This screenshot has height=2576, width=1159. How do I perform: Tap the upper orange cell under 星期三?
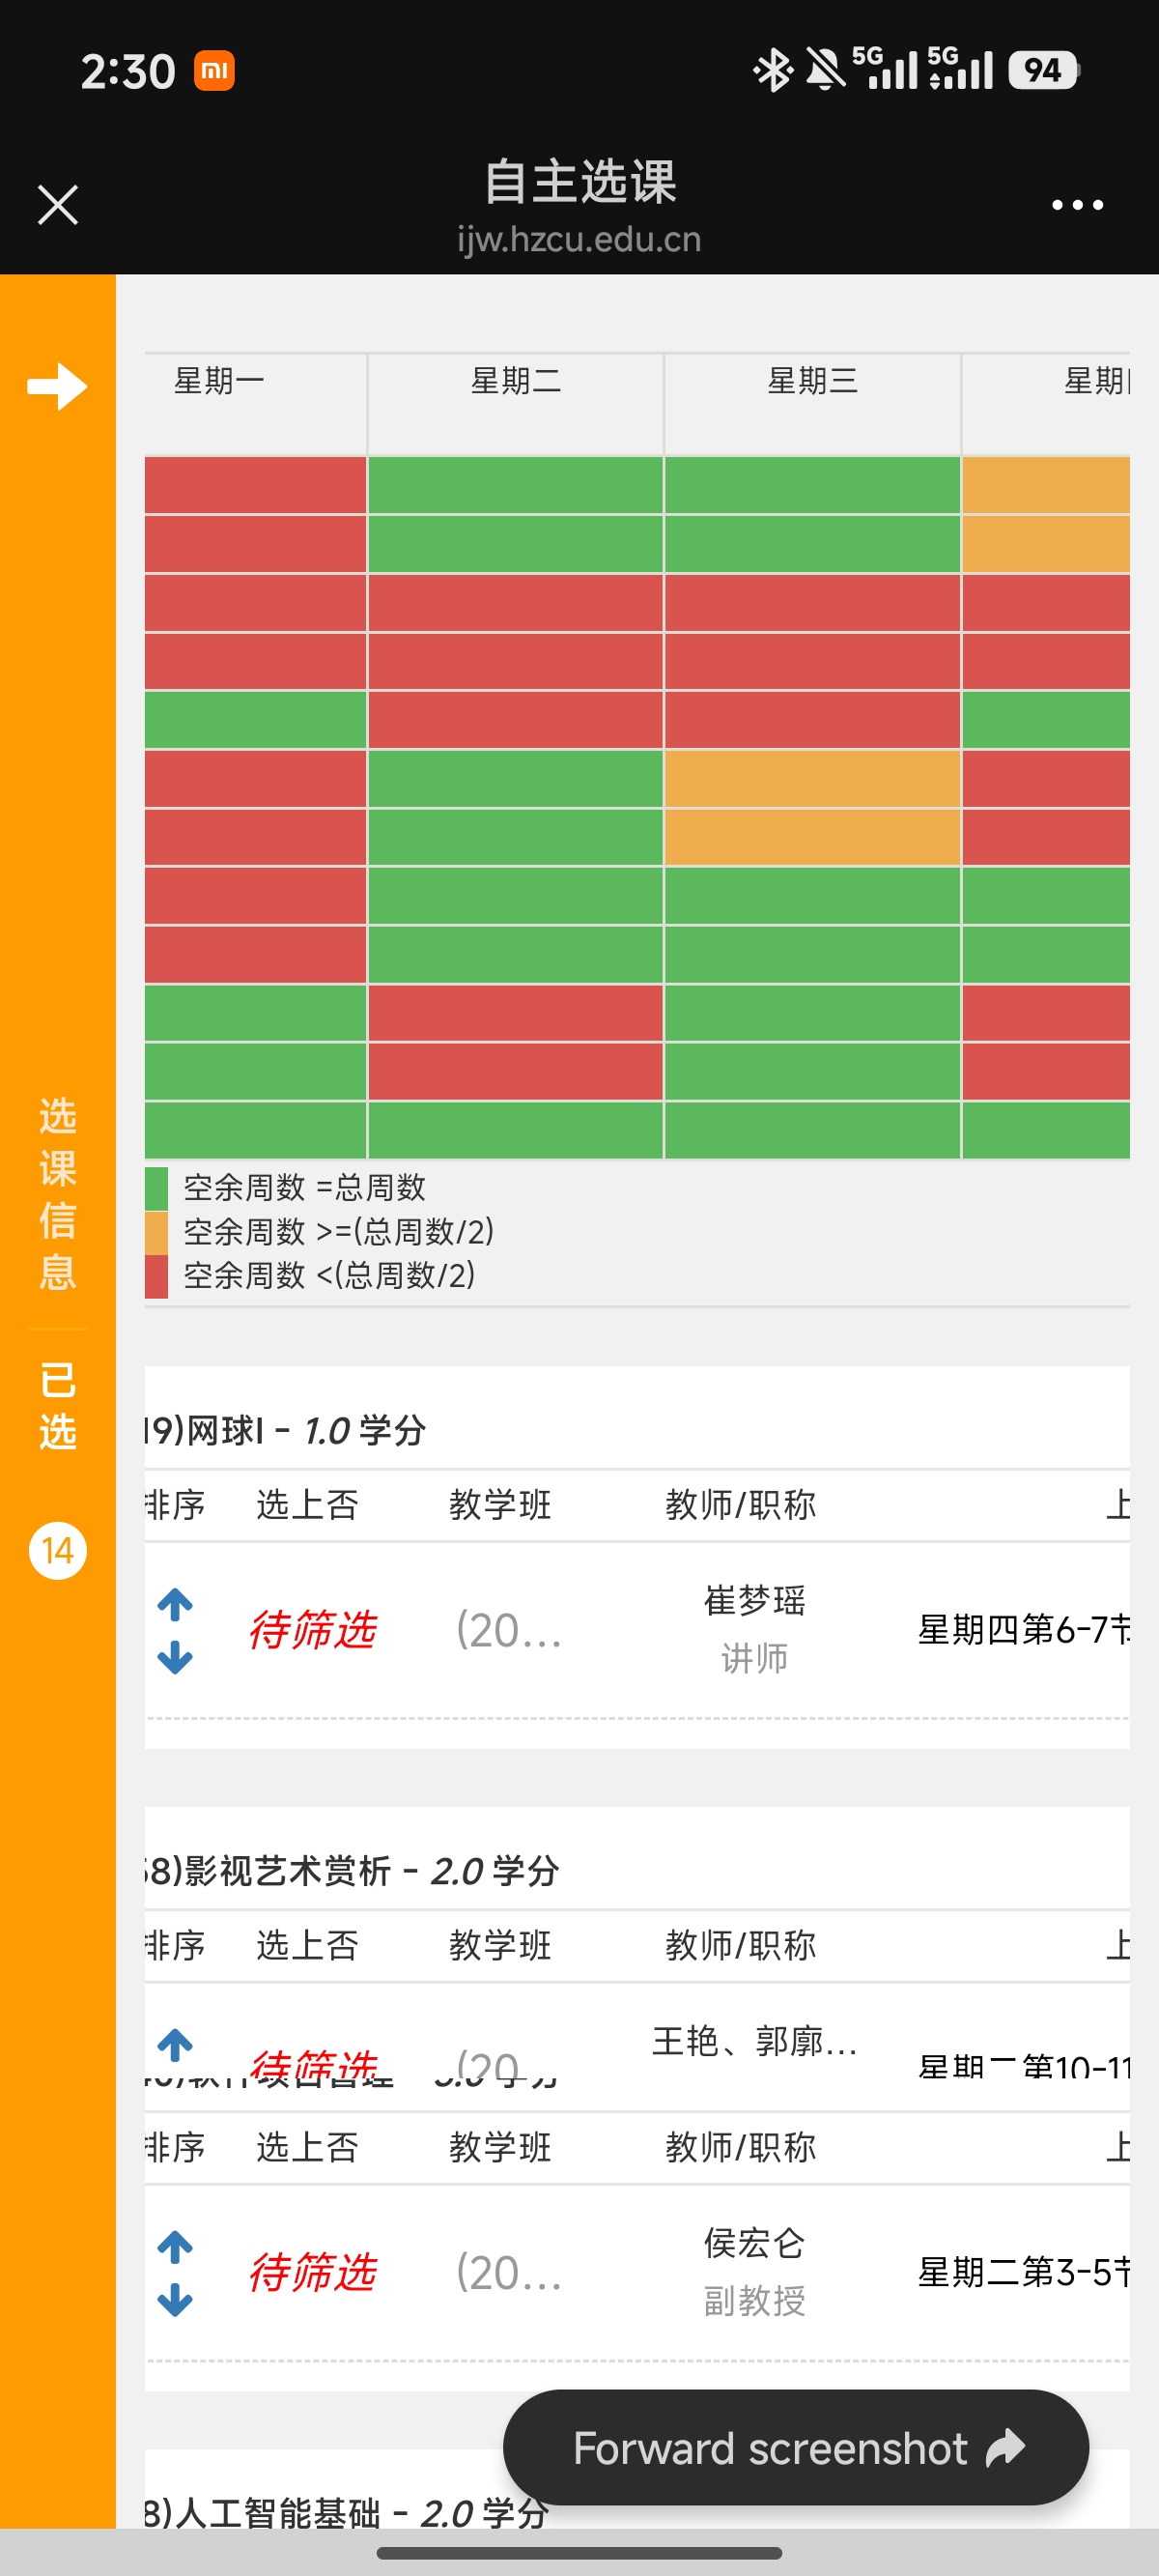tap(812, 778)
